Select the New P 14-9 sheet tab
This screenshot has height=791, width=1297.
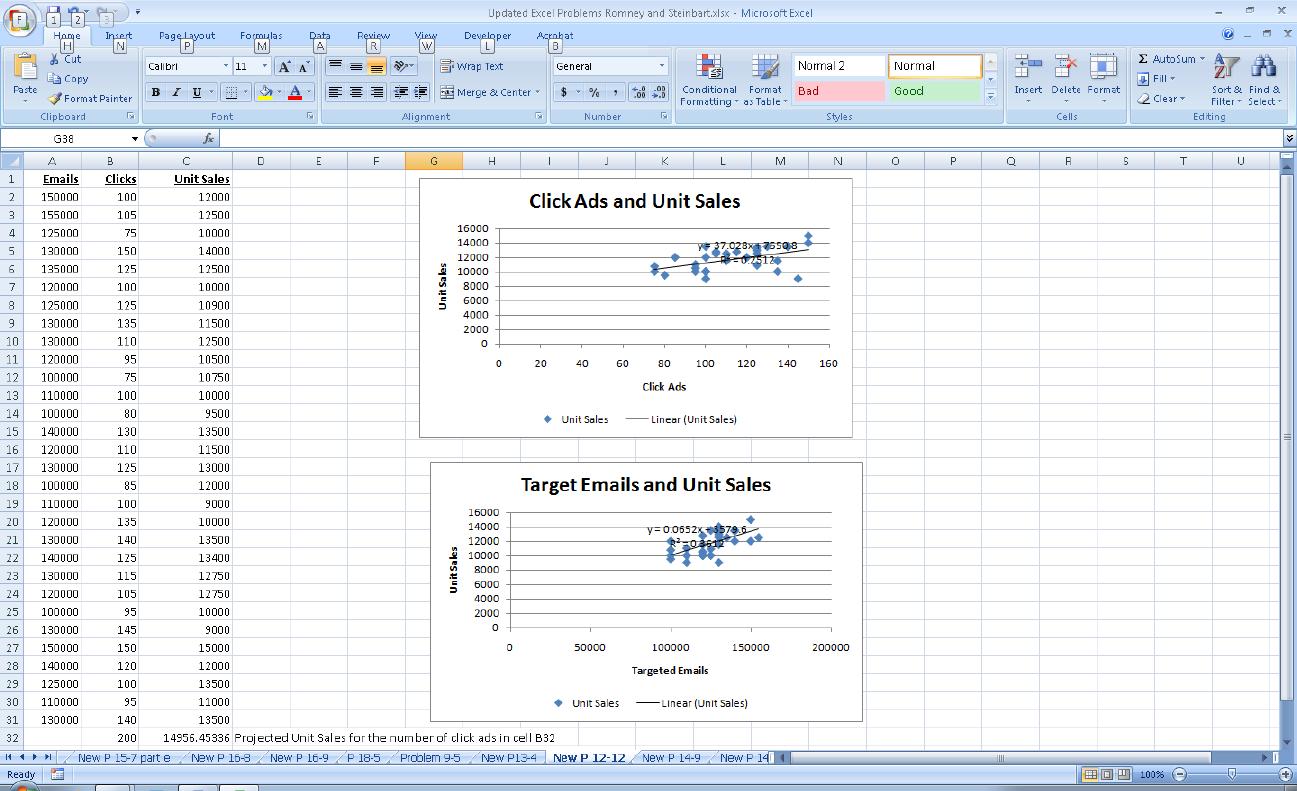pyautogui.click(x=671, y=758)
